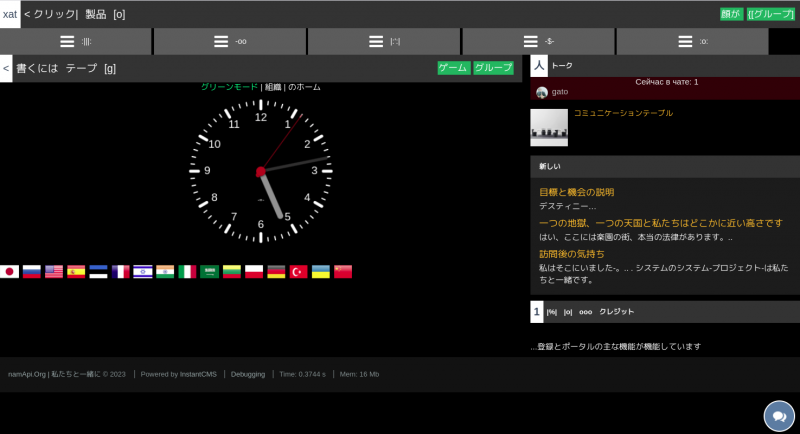Open the 目標と機会の説明 post
This screenshot has width=800, height=434.
pos(577,192)
